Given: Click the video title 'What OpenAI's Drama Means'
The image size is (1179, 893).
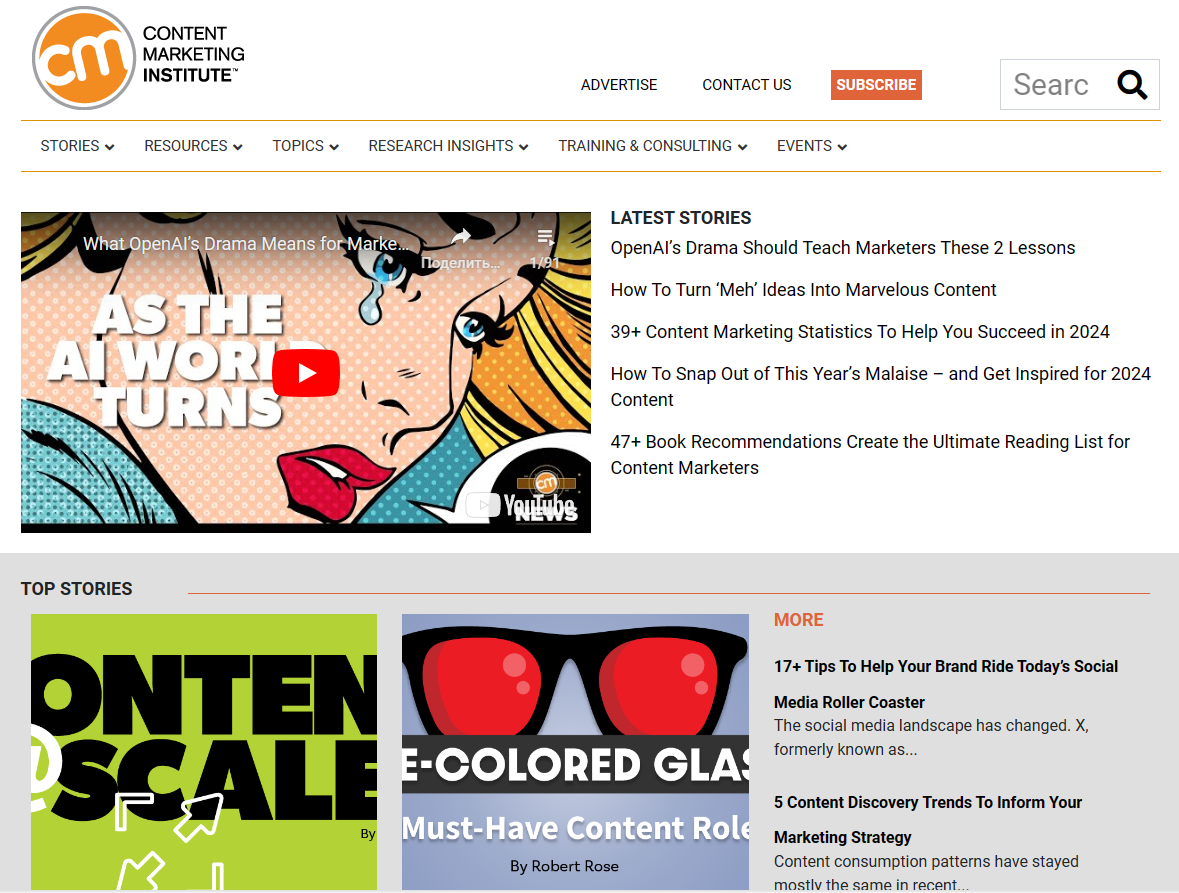Looking at the screenshot, I should tap(247, 244).
